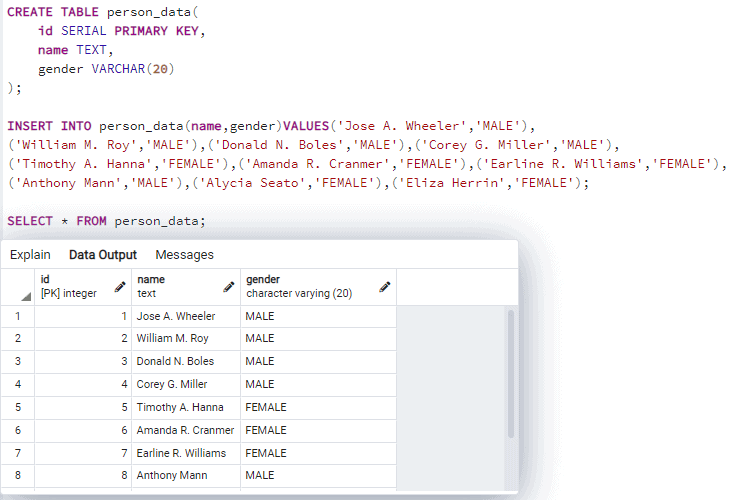Click the edit pencil in gender column header

coord(385,287)
